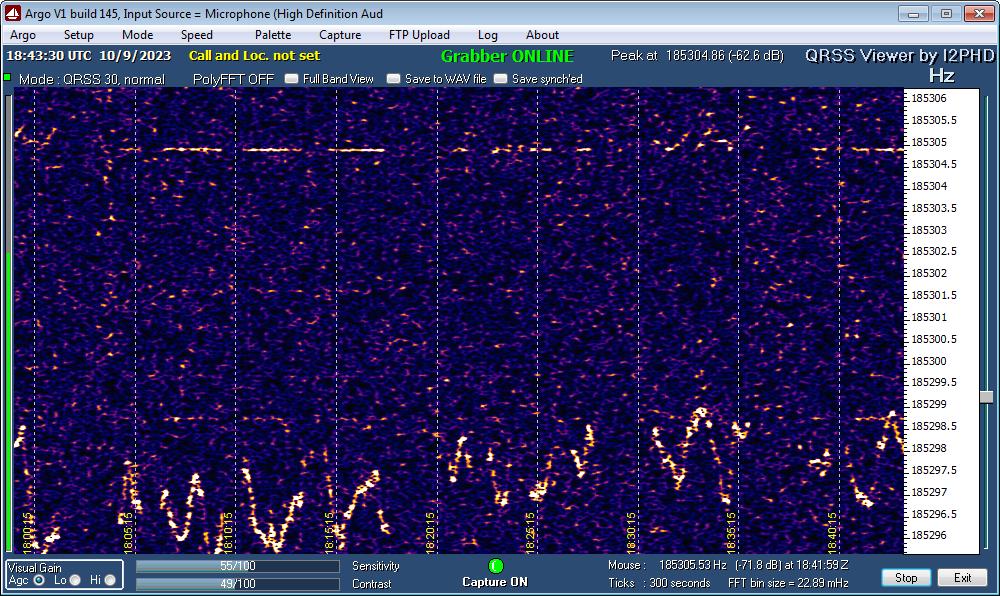Click the 18:40:15 time marker
This screenshot has height=596, width=1000.
tap(832, 532)
